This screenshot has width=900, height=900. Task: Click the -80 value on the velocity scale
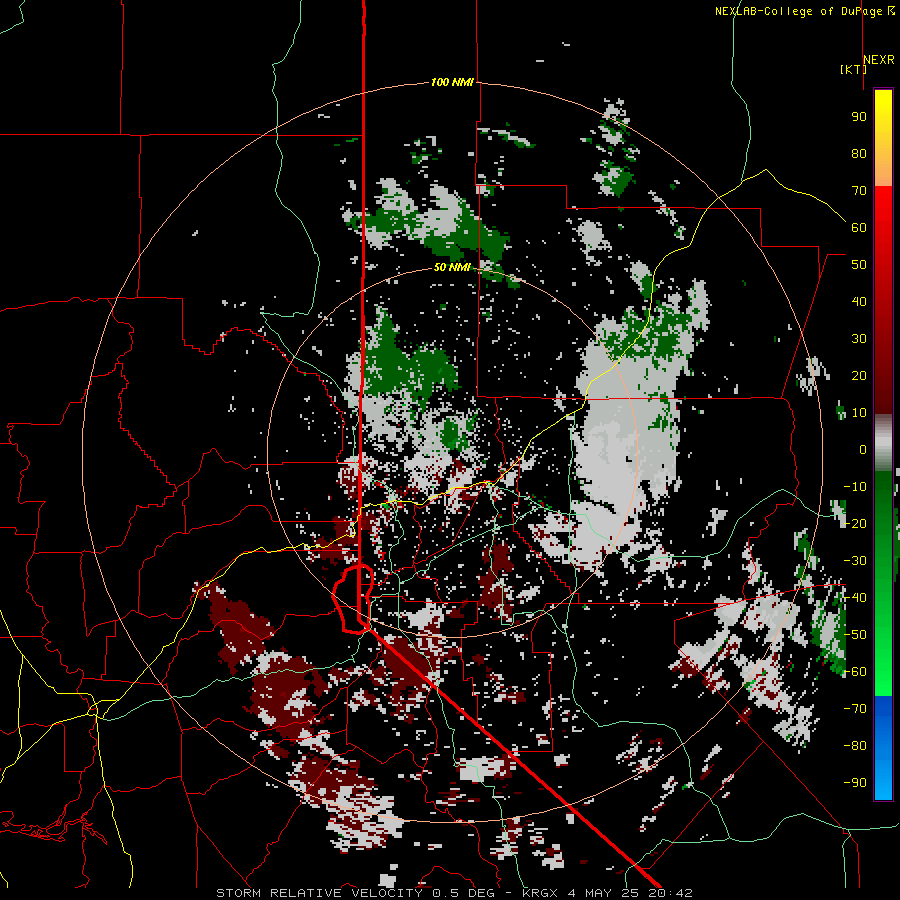855,746
